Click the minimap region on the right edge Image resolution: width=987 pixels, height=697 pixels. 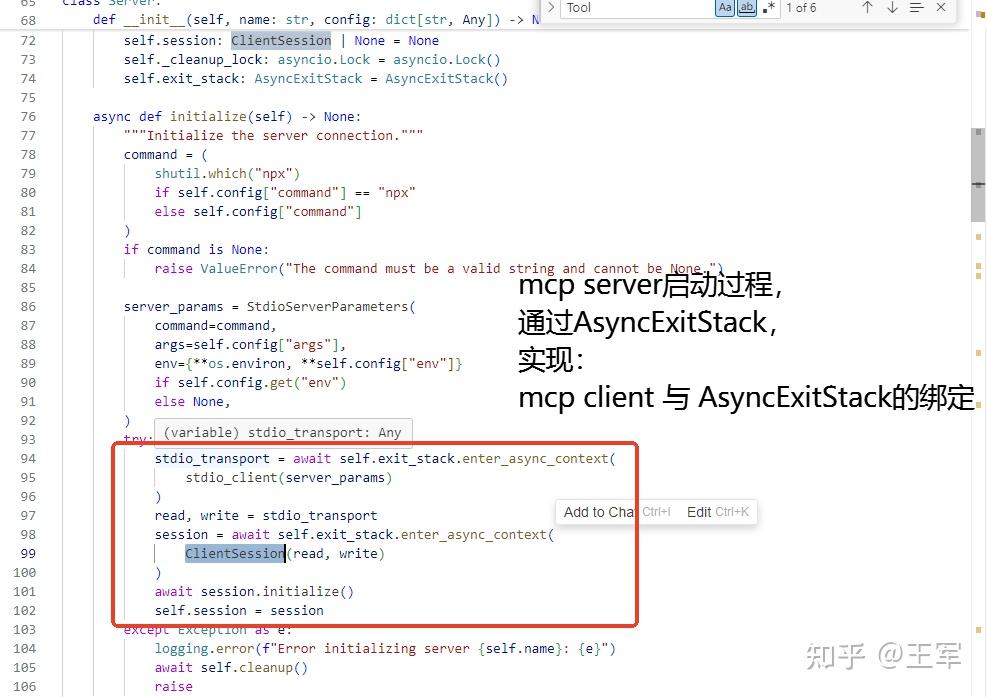pos(977,400)
